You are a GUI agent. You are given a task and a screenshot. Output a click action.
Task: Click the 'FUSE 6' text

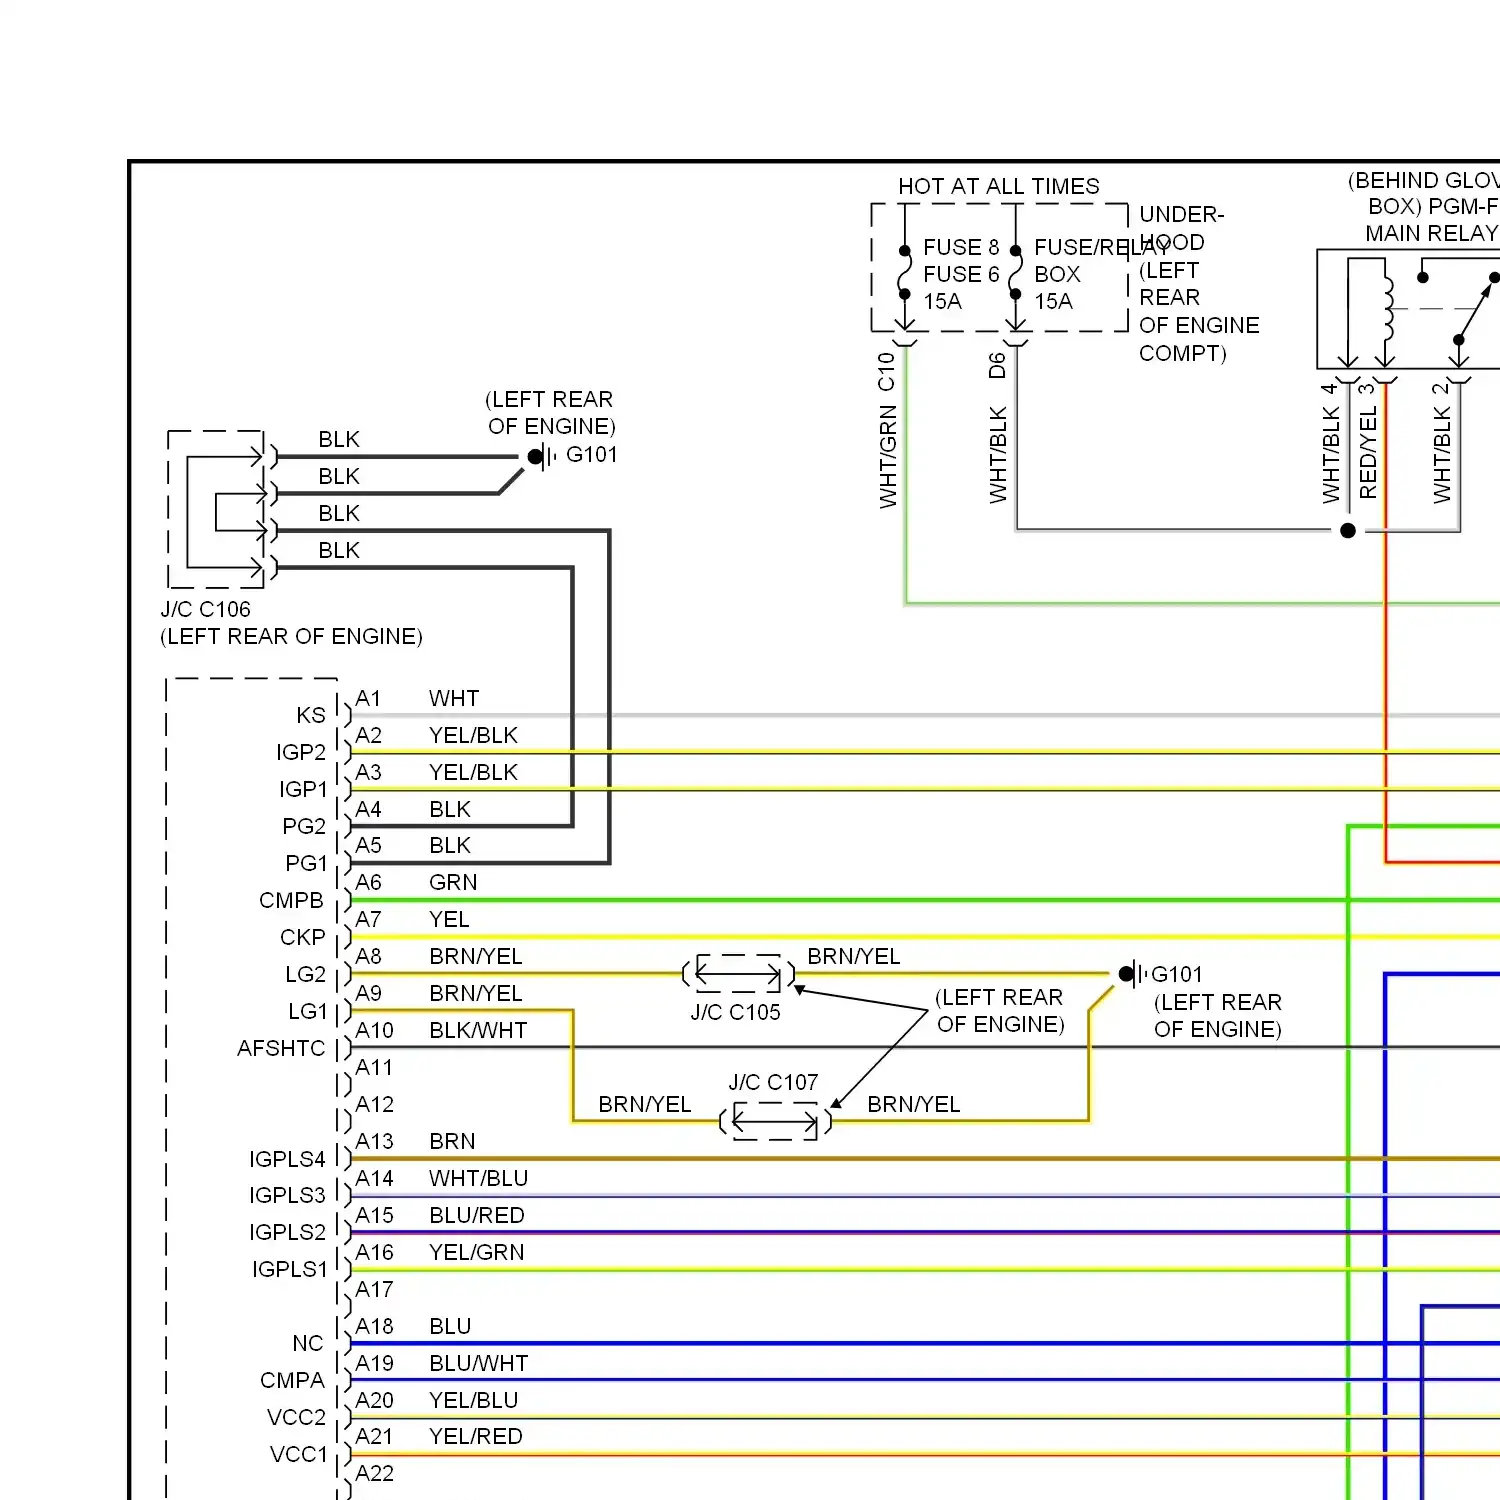pos(961,274)
